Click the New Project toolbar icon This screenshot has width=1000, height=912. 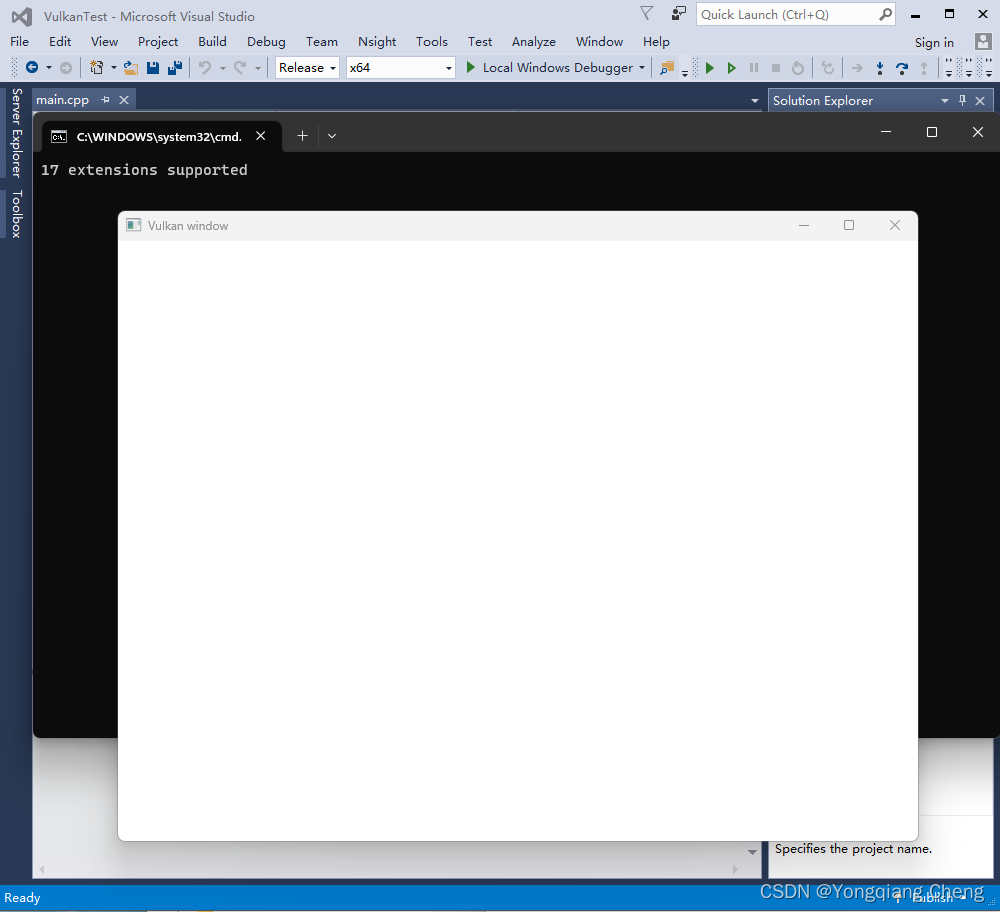96,68
